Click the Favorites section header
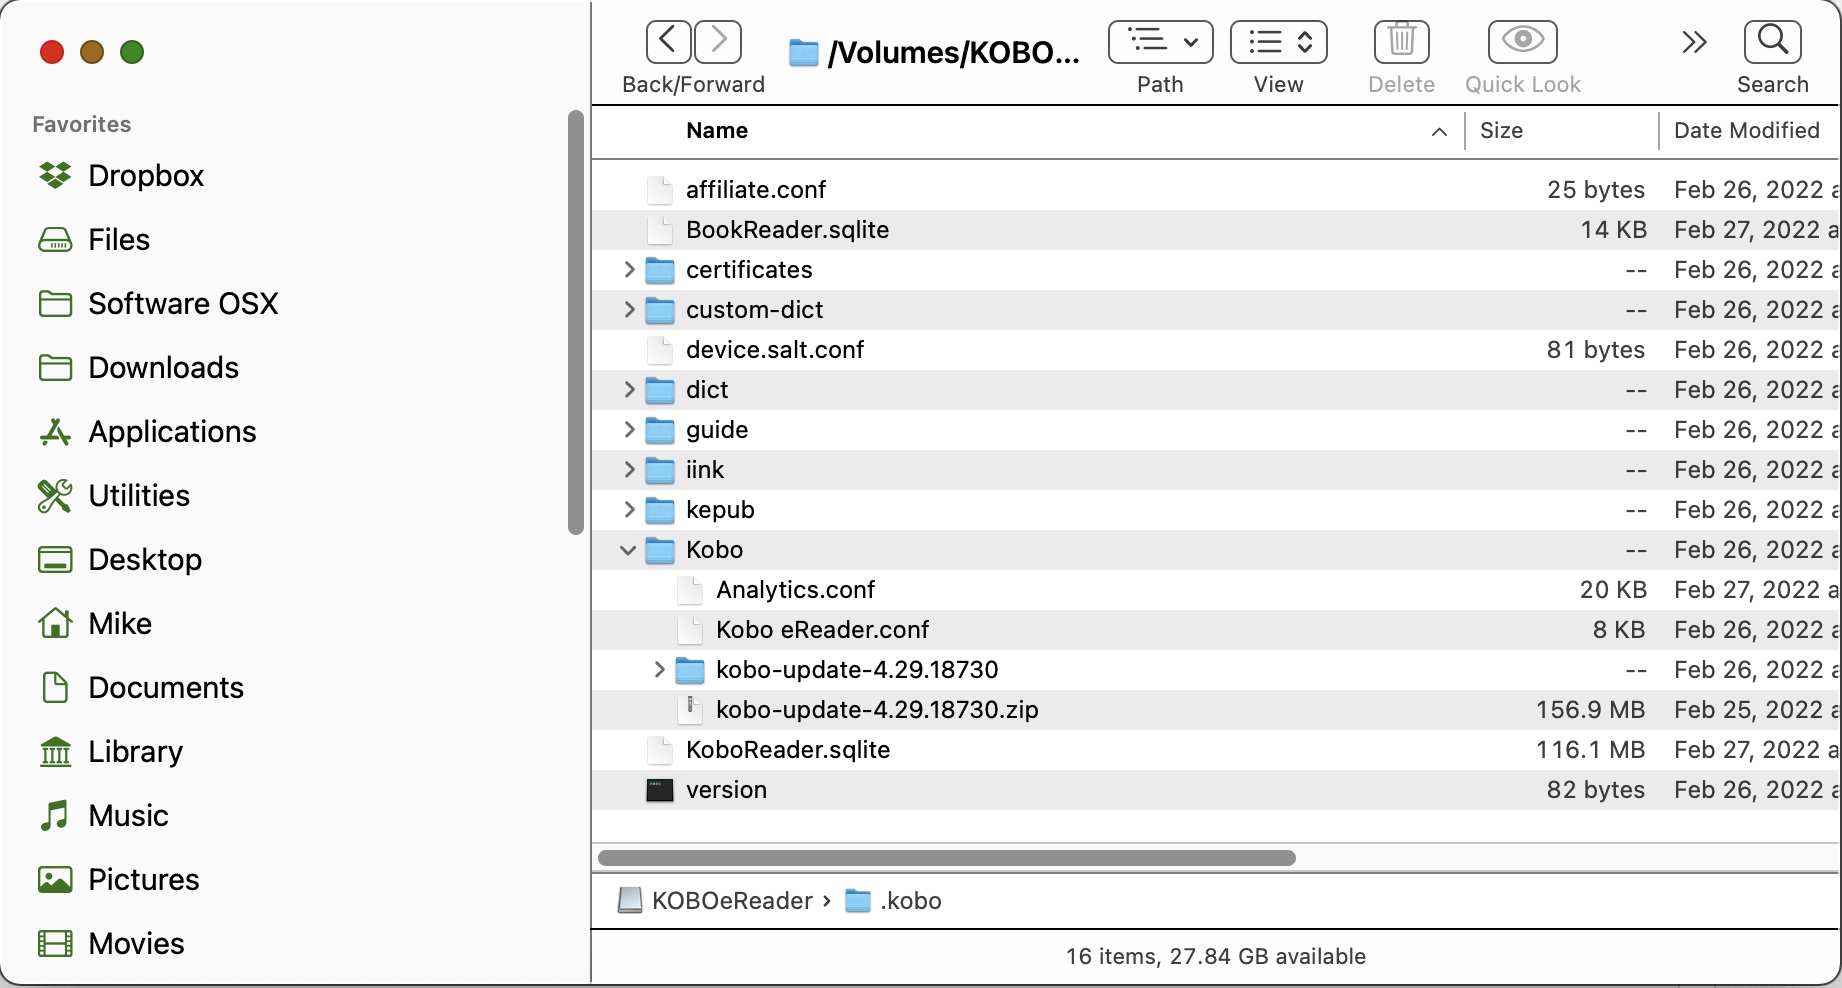The width and height of the screenshot is (1842, 988). (x=81, y=125)
